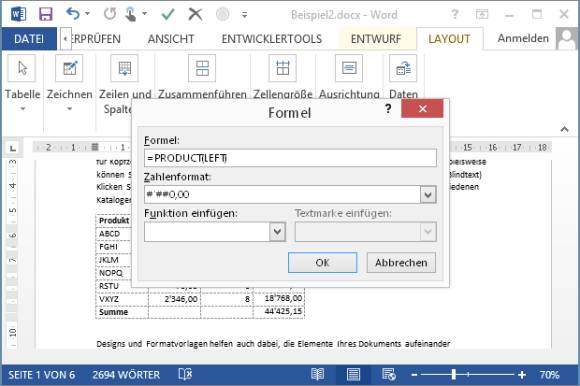Switch to Read Mode view in status bar
Viewport: 580px width, 386px height.
[x=317, y=375]
